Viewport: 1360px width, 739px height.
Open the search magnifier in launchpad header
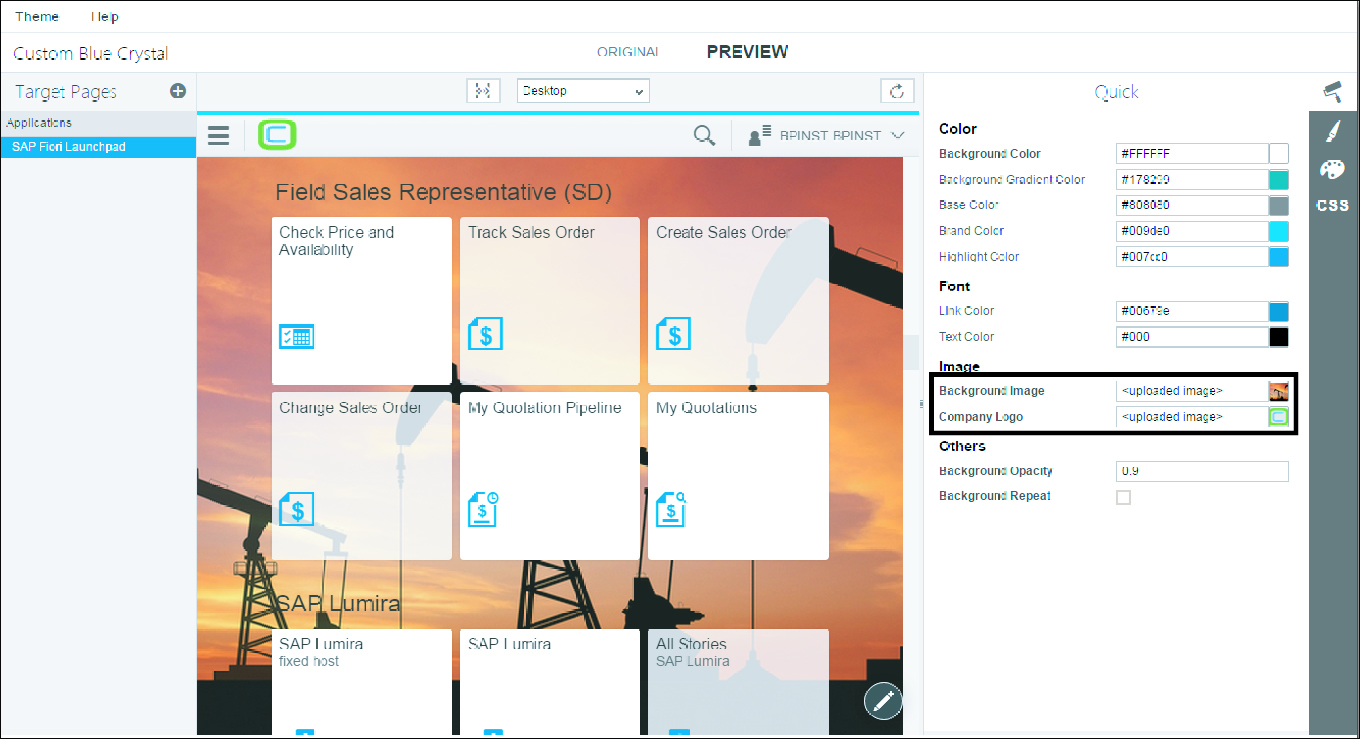(704, 135)
